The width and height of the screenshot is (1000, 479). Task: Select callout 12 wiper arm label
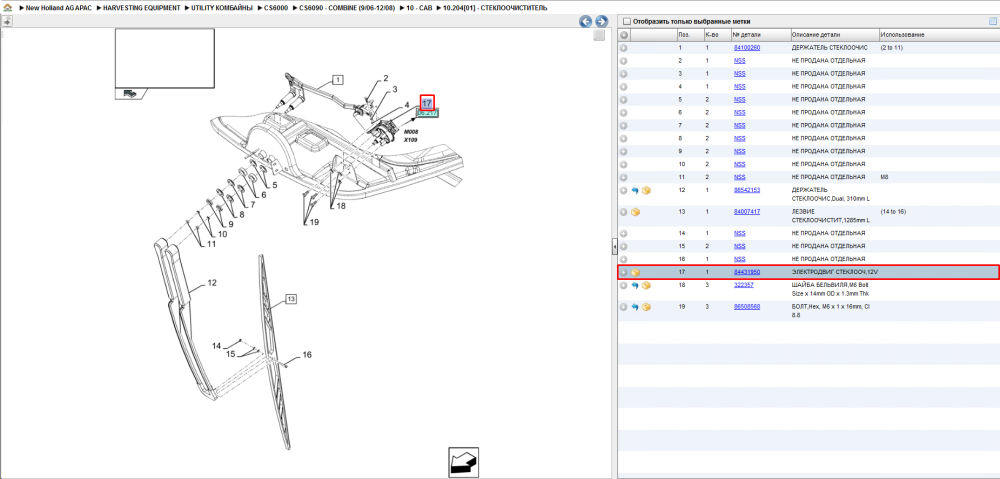coord(212,281)
